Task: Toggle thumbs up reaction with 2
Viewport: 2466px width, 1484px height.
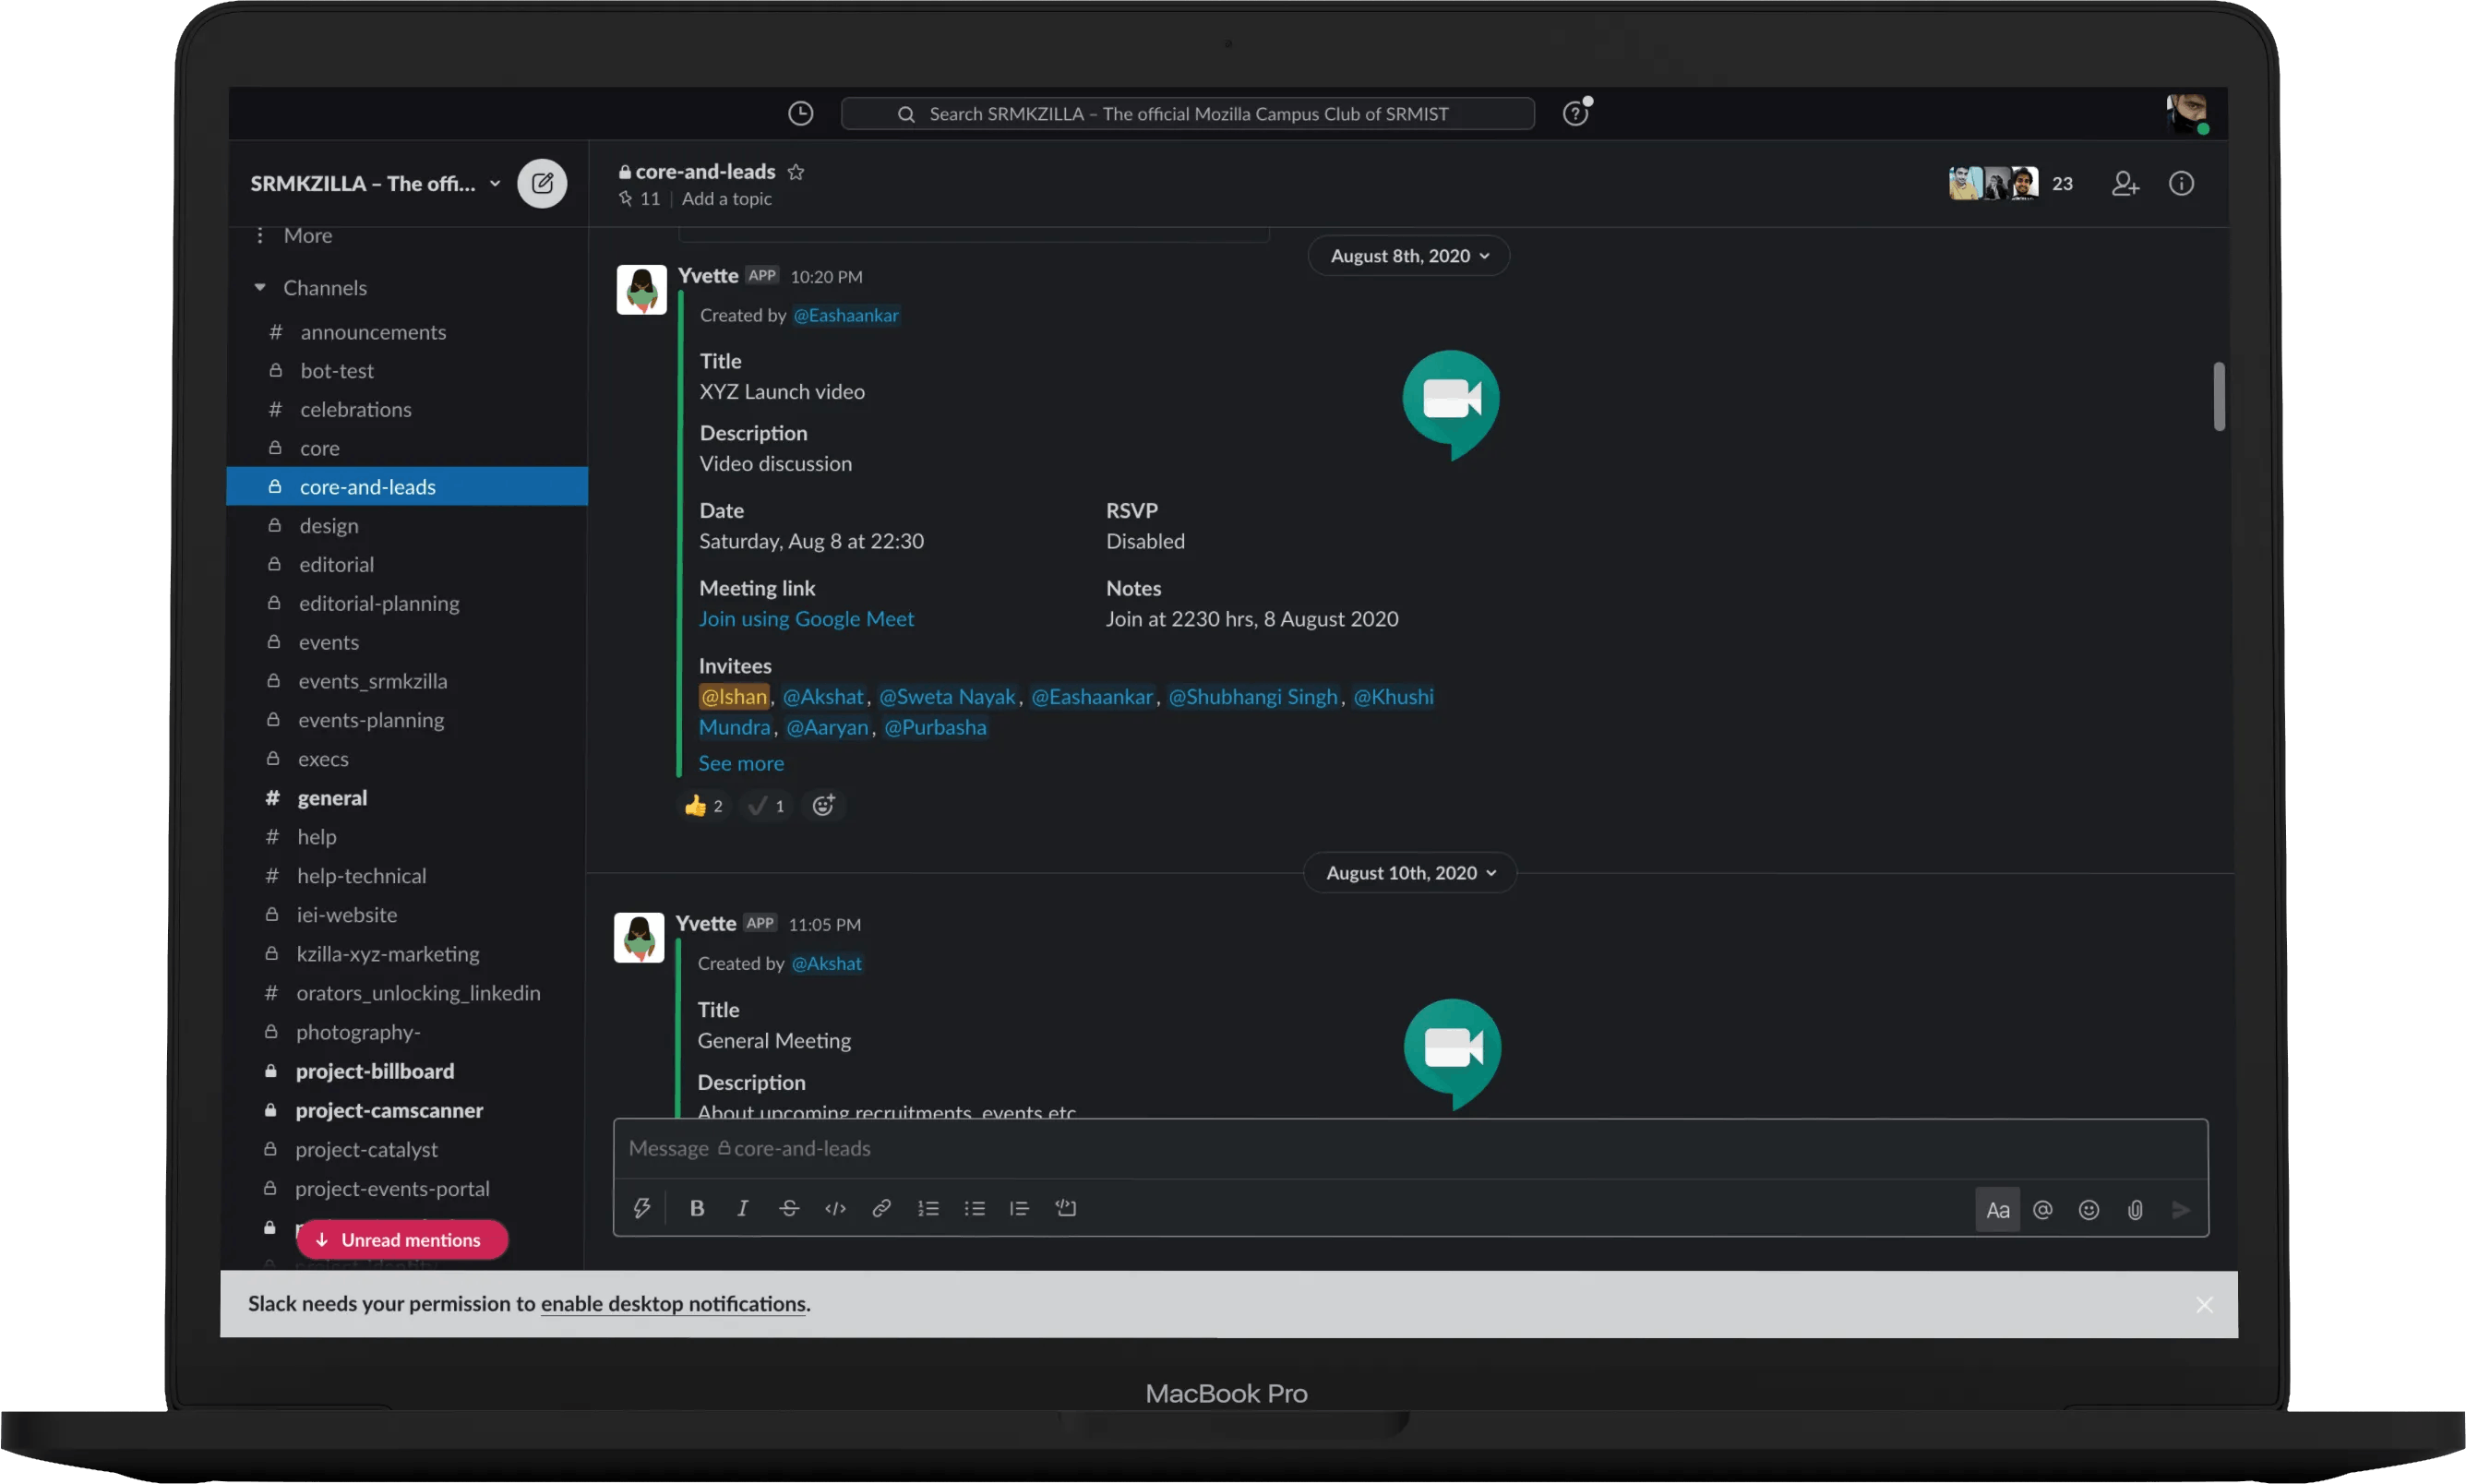Action: click(704, 806)
